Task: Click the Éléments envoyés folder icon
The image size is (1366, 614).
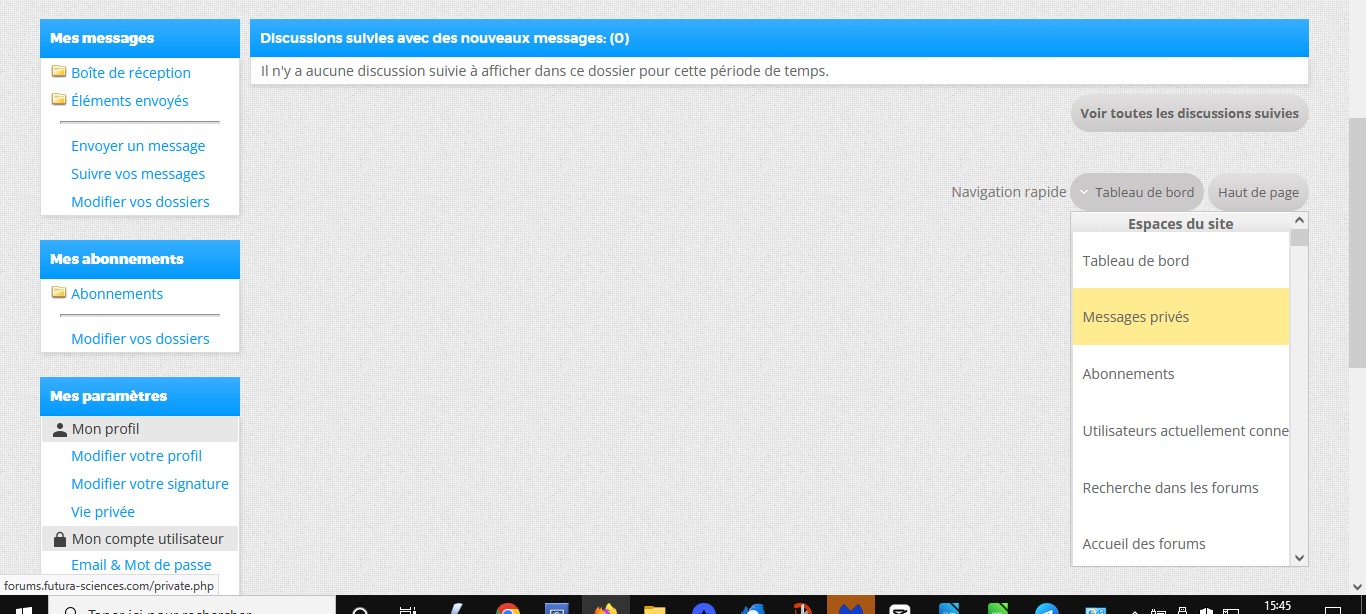Action: click(x=59, y=99)
